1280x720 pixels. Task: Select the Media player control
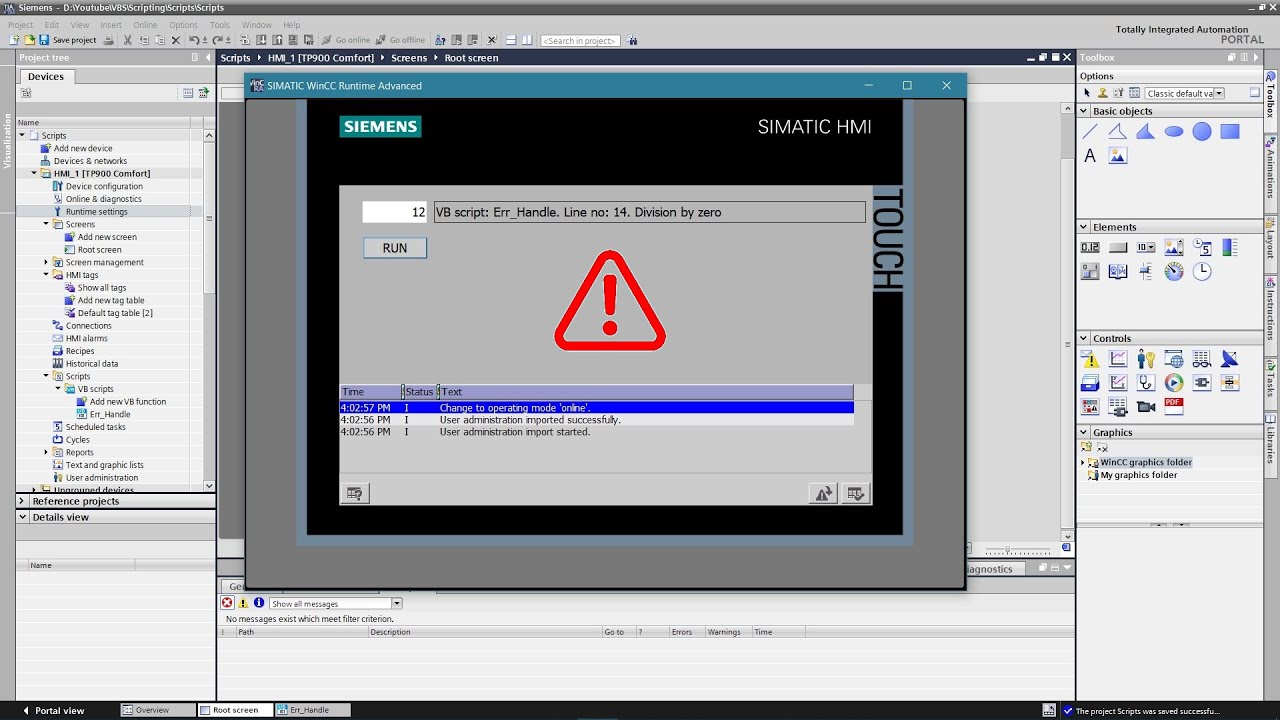tap(1174, 383)
